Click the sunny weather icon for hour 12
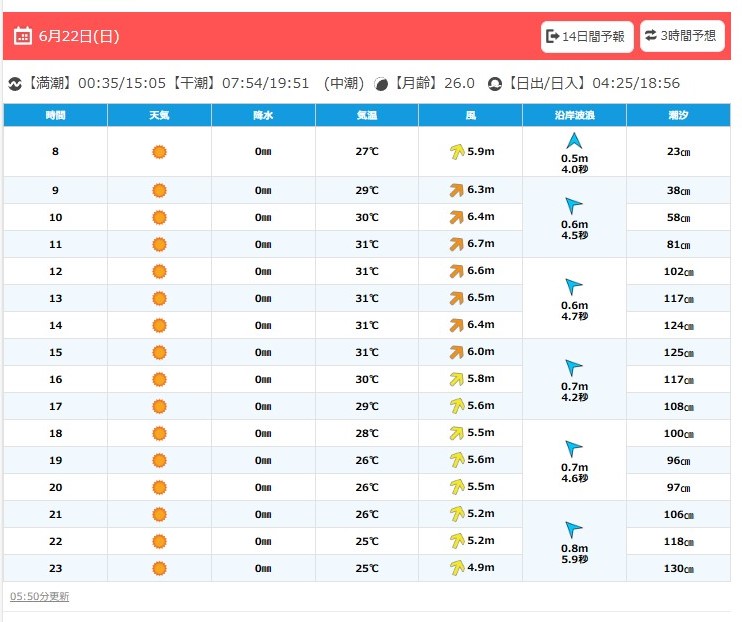The height and width of the screenshot is (622, 742). pos(159,272)
